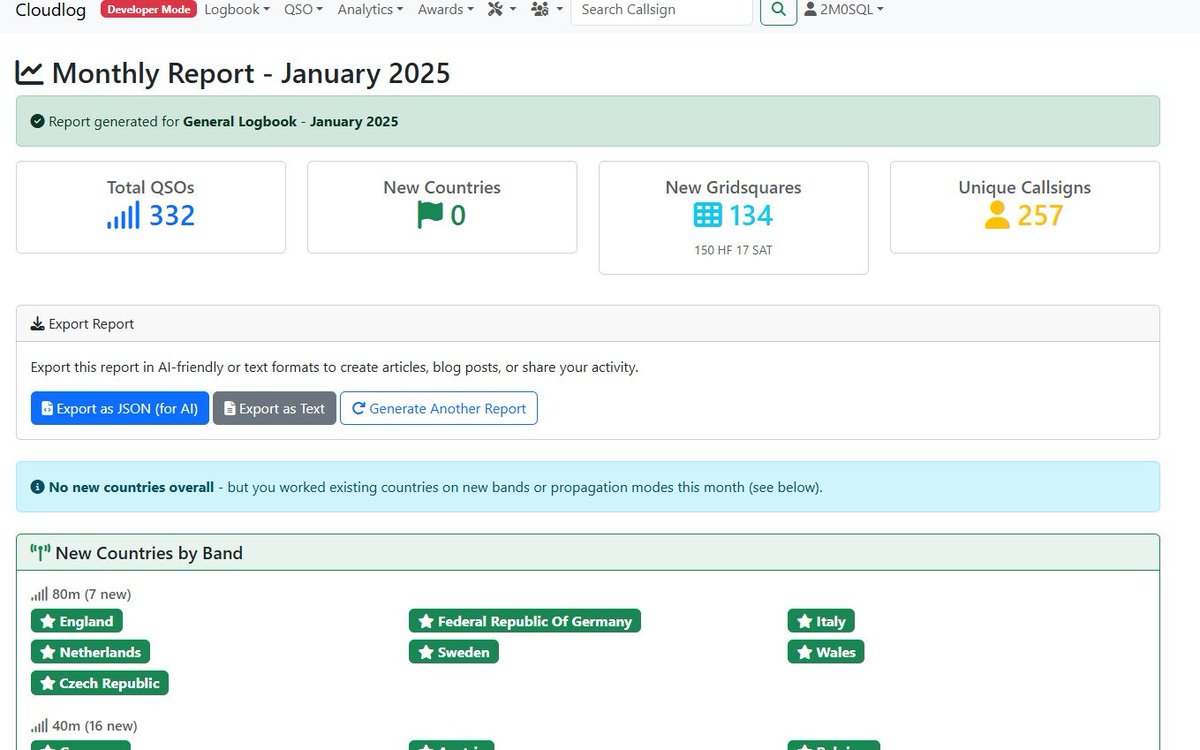Open the Awards menu

(x=442, y=9)
